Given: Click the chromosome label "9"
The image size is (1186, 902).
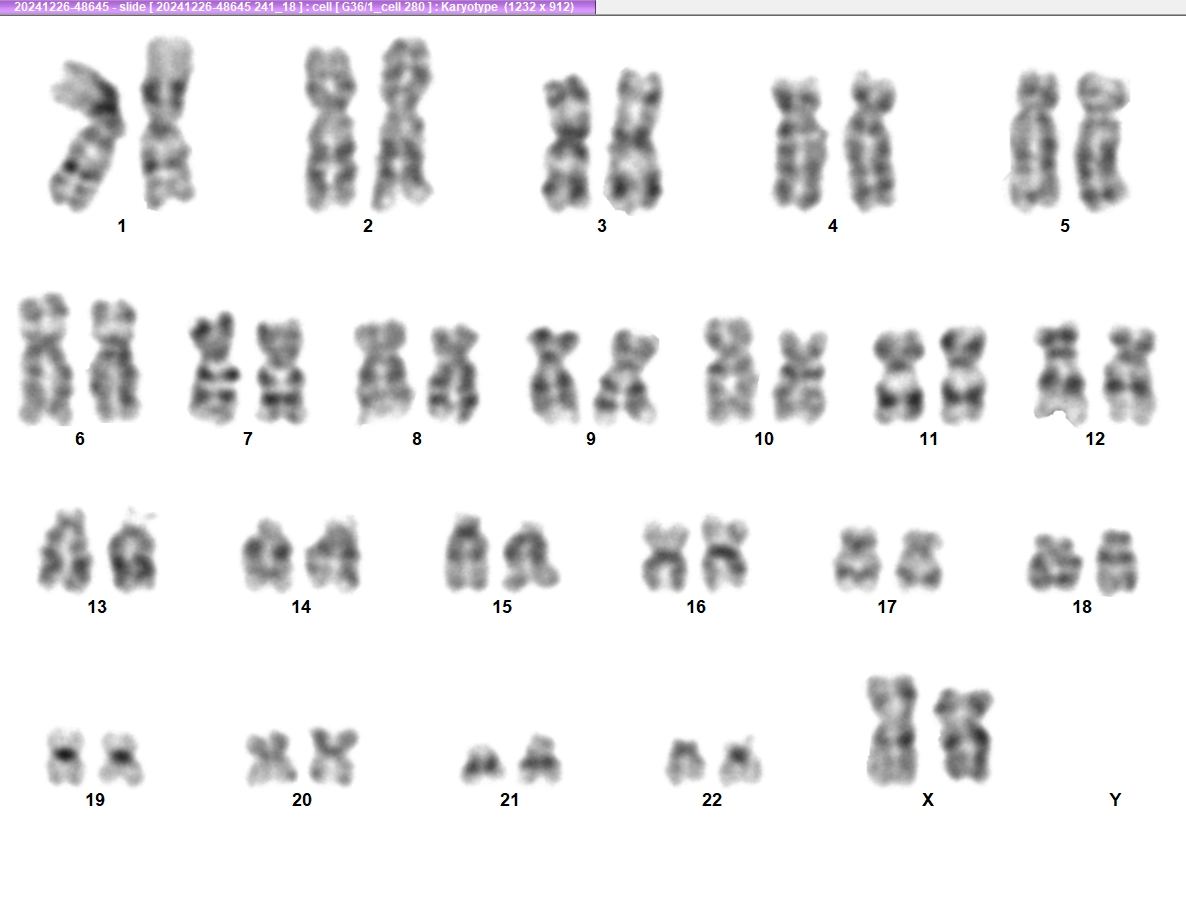Looking at the screenshot, I should point(591,439).
